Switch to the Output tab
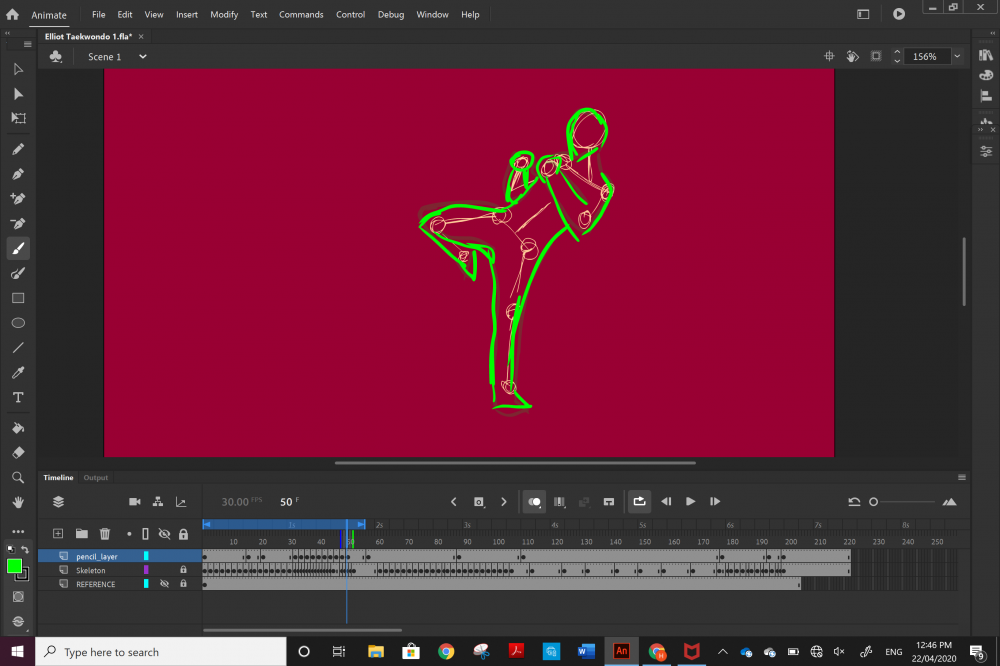 [96, 478]
